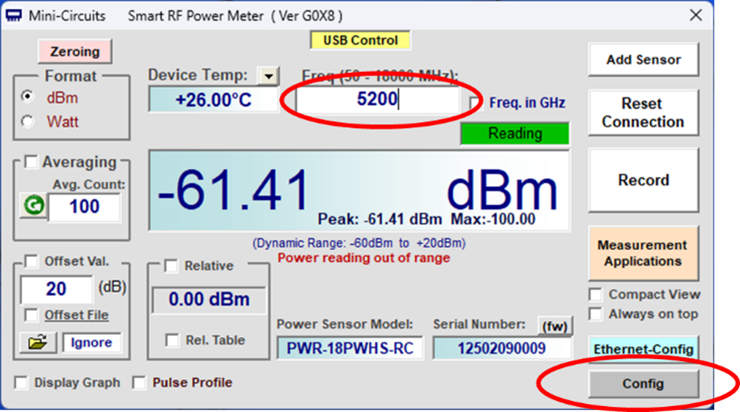Close the Smart RF Power Meter window
This screenshot has width=740, height=412.
click(696, 15)
